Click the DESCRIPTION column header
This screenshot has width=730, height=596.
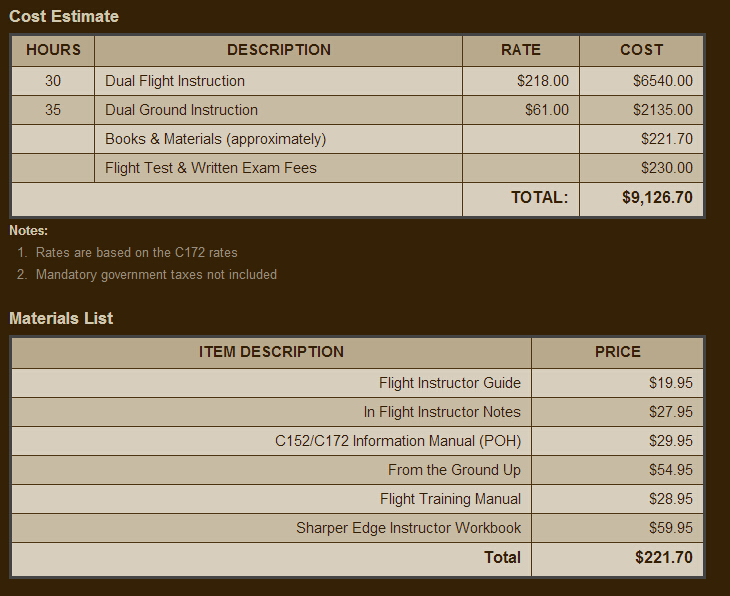click(x=279, y=50)
